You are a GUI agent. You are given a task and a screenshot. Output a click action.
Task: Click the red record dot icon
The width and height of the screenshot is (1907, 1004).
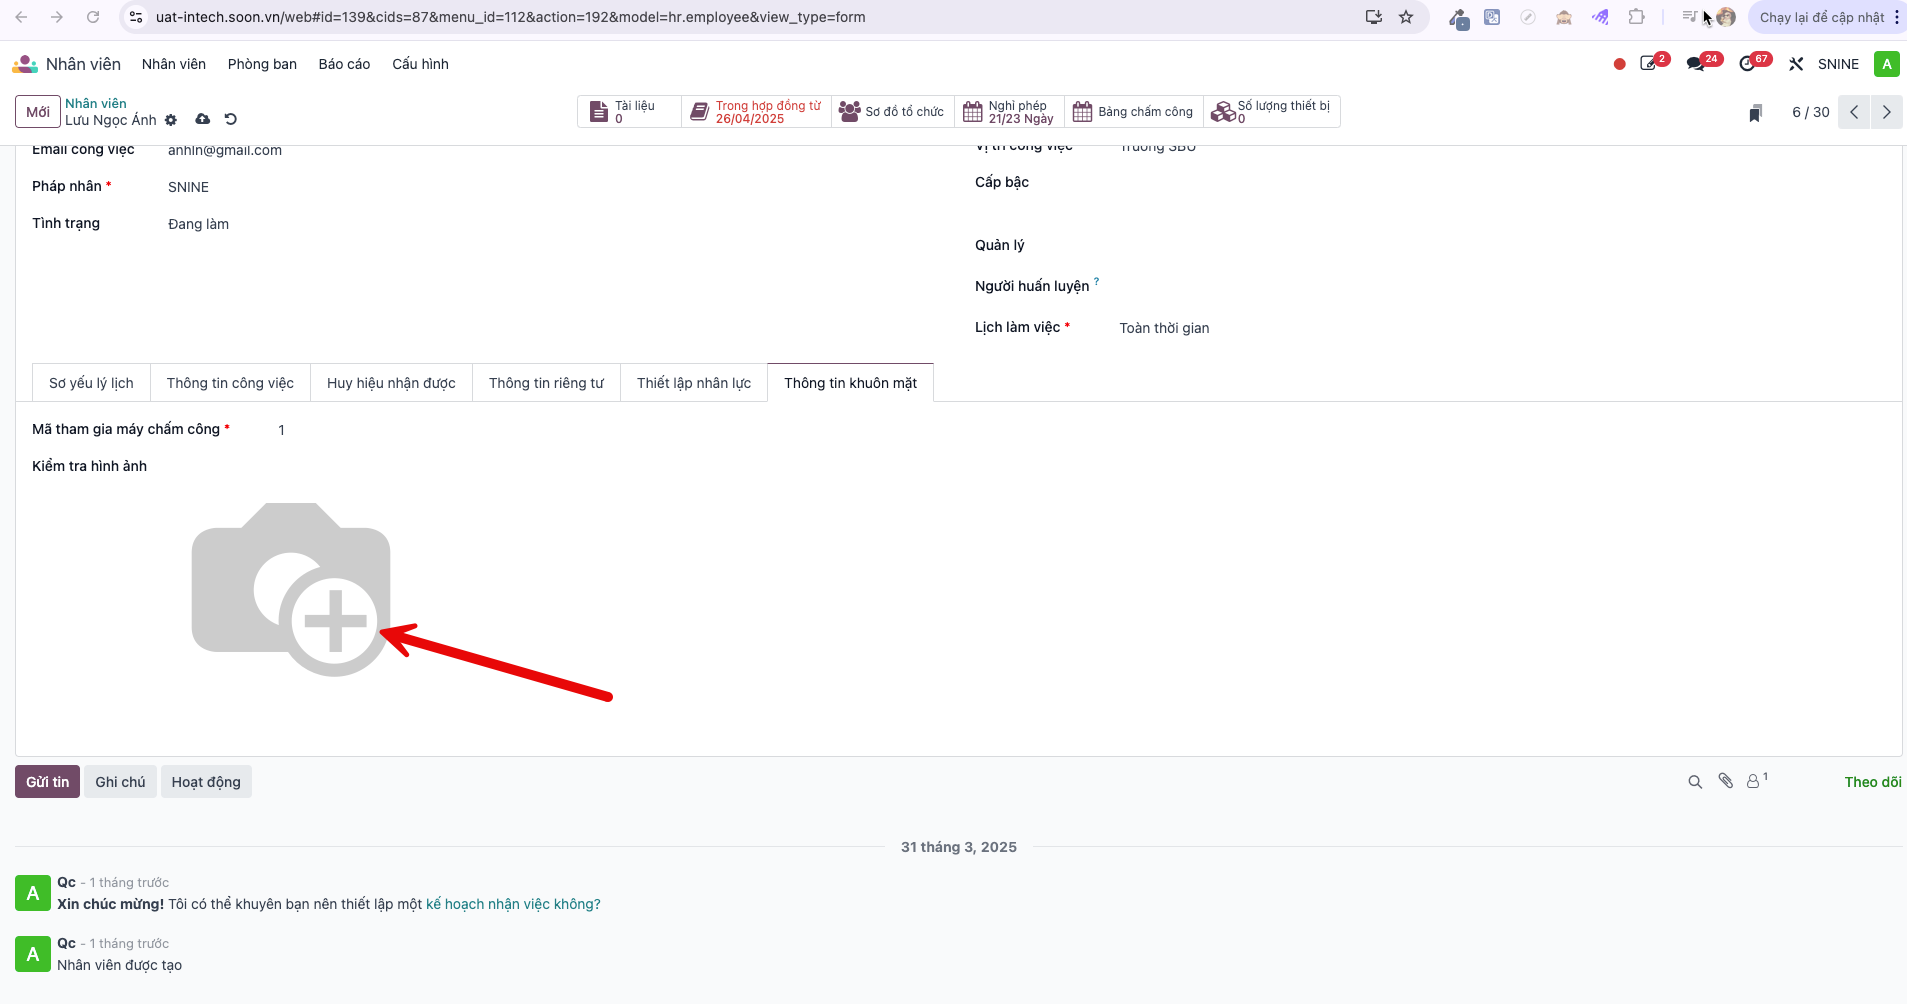pos(1619,64)
